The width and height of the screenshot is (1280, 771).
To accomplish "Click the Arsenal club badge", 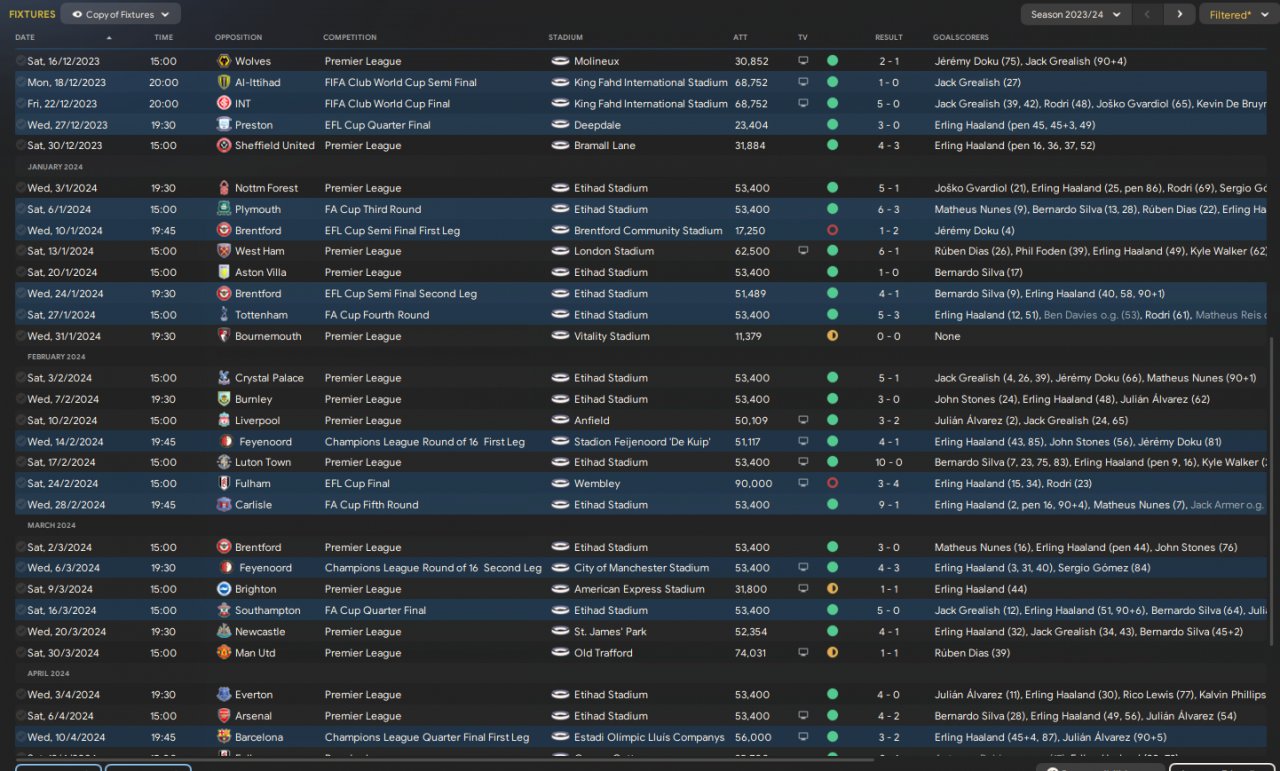I will [224, 716].
